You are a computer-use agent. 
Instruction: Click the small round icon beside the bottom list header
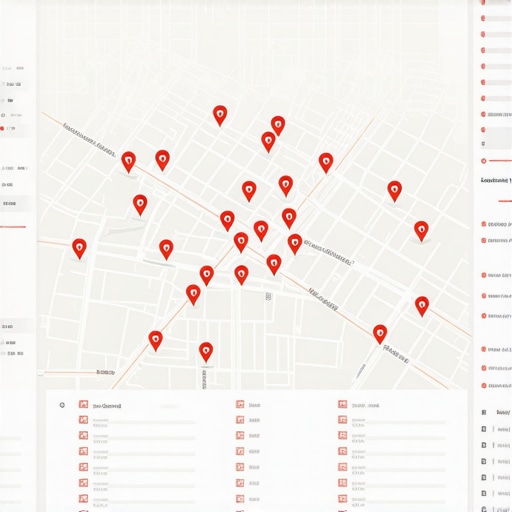(62, 405)
